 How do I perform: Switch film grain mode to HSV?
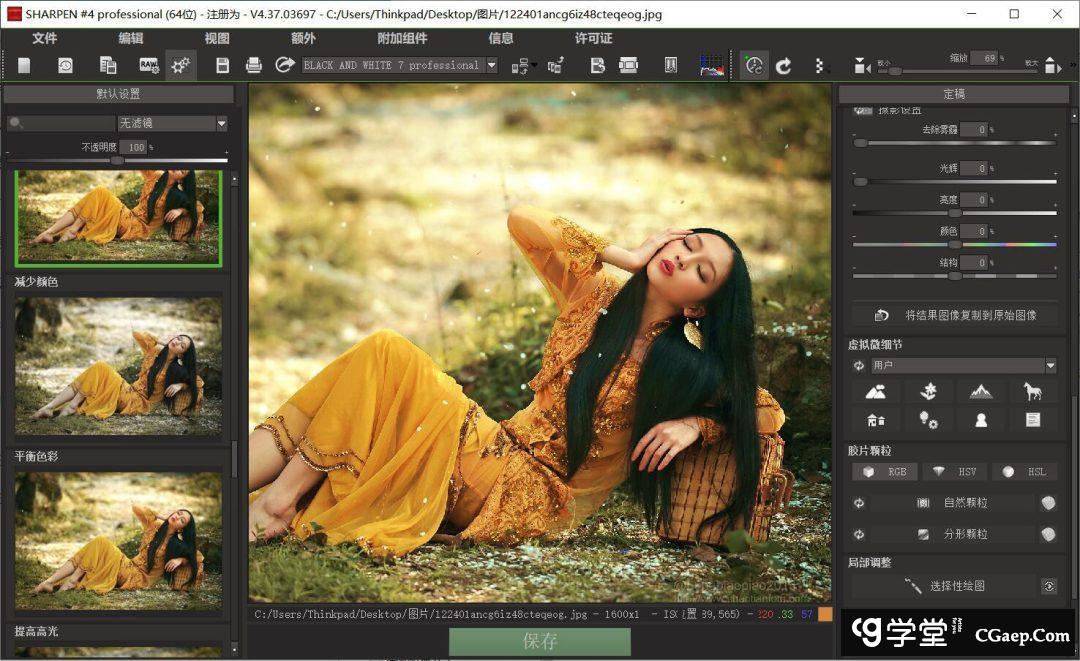[x=953, y=472]
